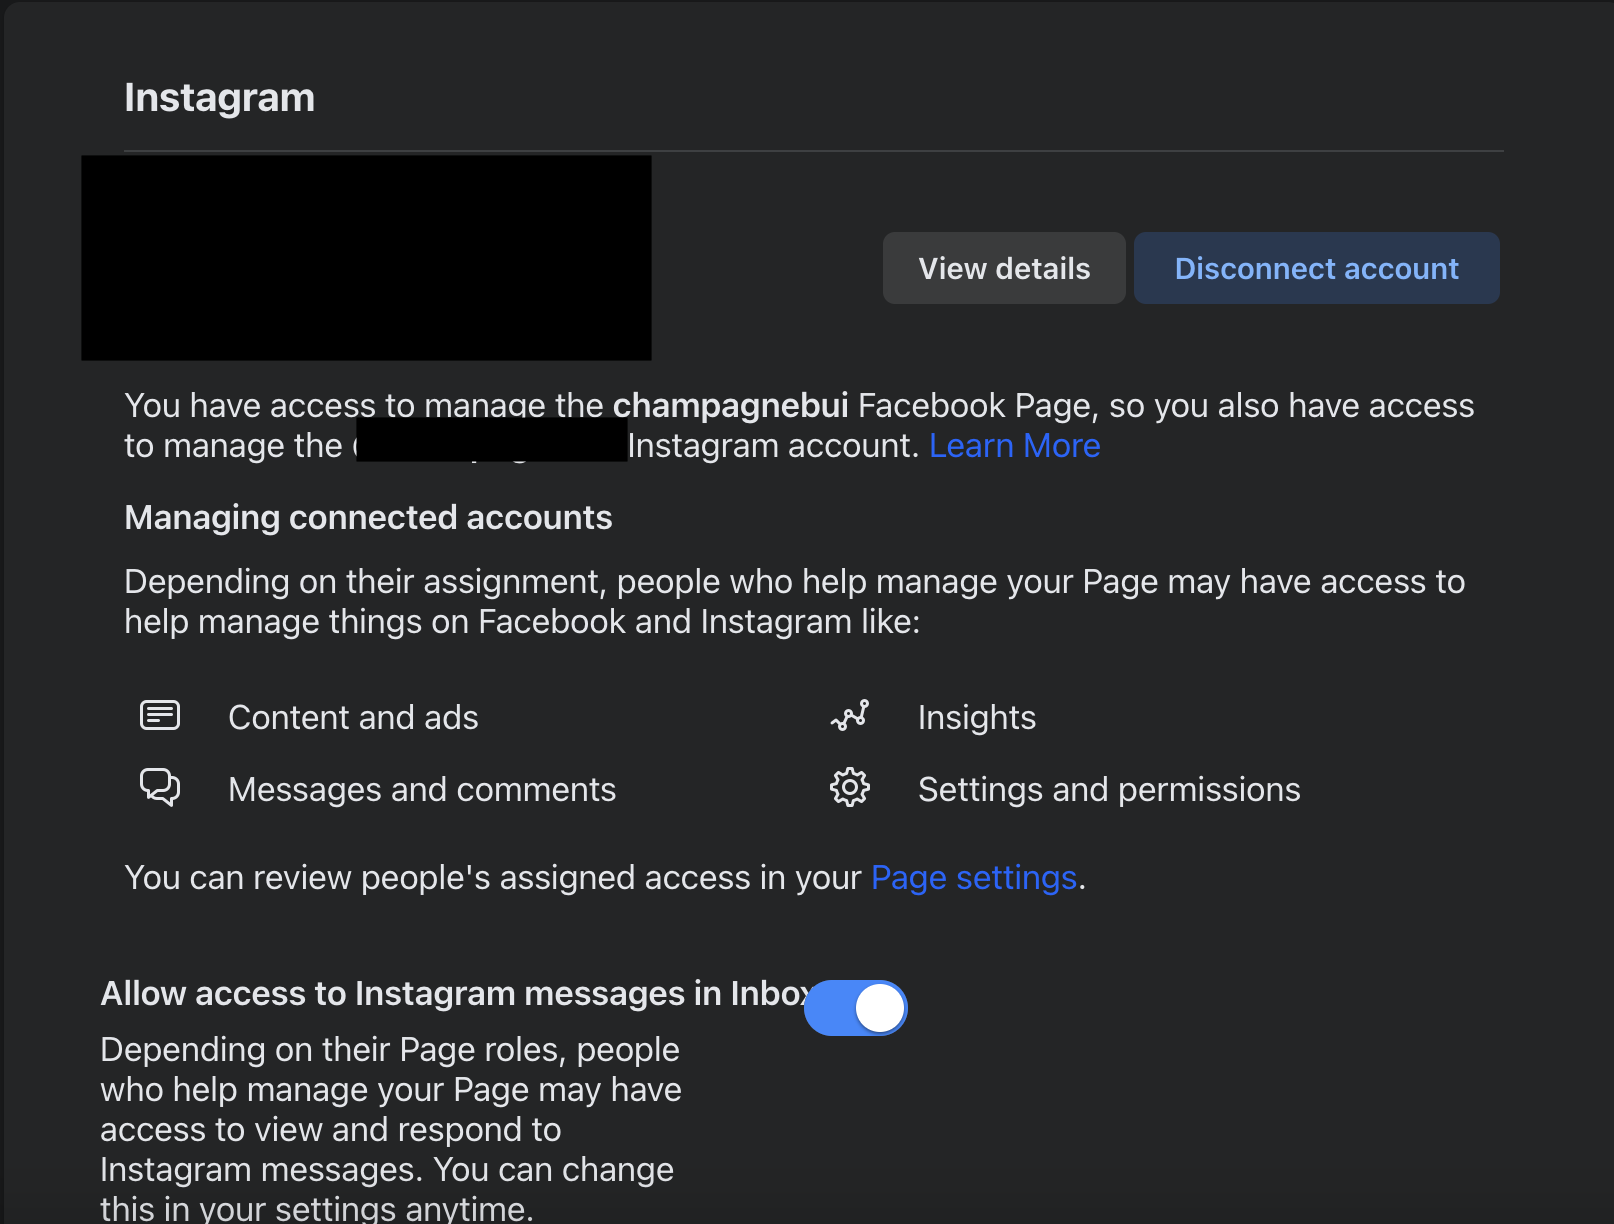Viewport: 1614px width, 1224px height.
Task: Click the Messages and comments label
Action: click(x=422, y=788)
